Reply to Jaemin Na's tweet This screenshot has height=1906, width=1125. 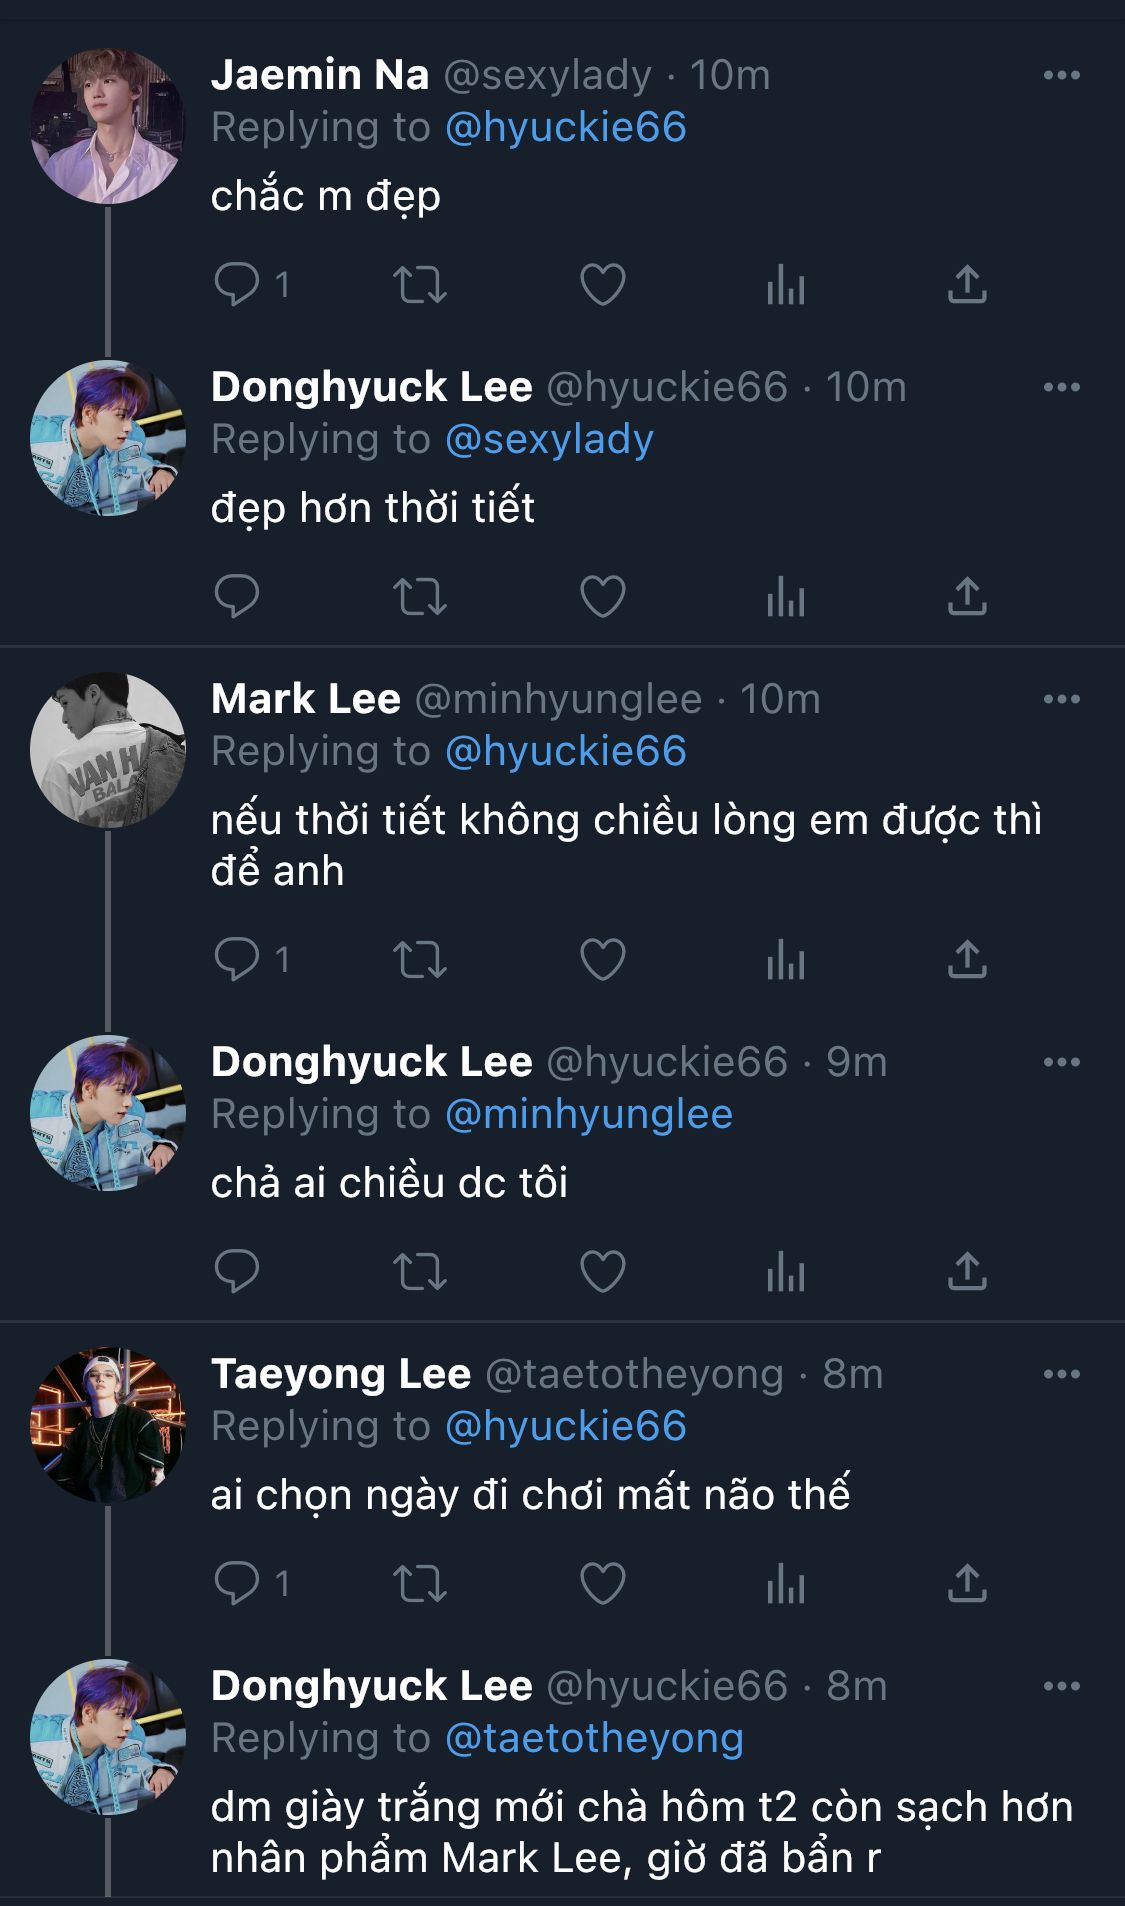237,285
